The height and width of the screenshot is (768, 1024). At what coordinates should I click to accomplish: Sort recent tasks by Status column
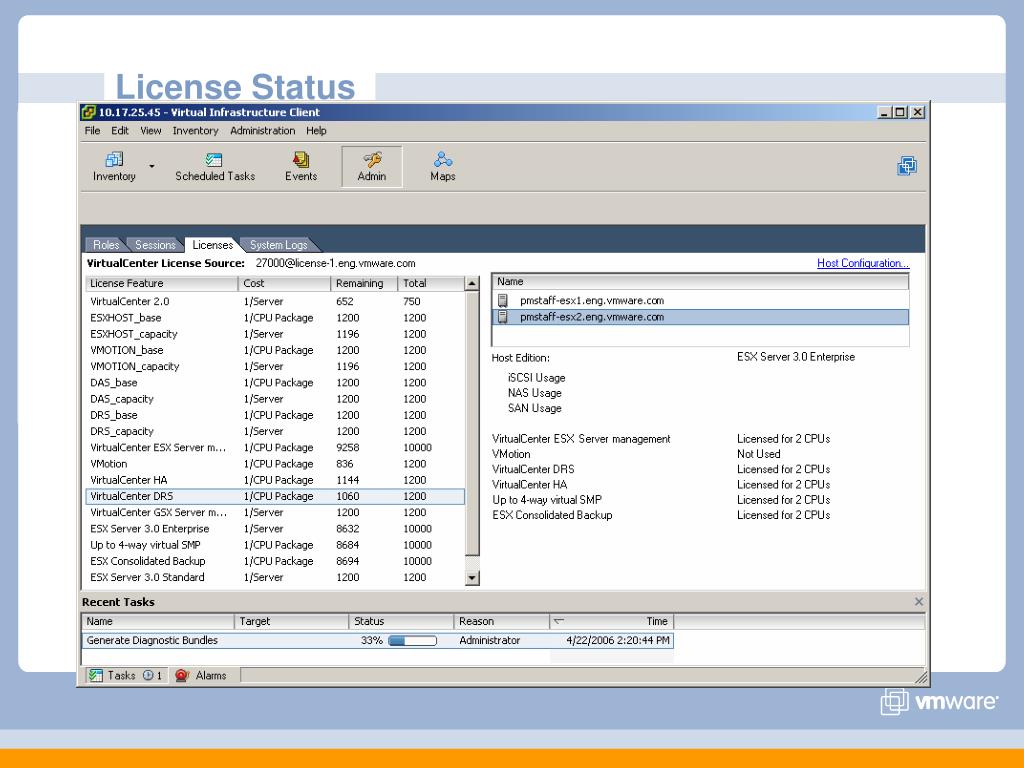[401, 621]
